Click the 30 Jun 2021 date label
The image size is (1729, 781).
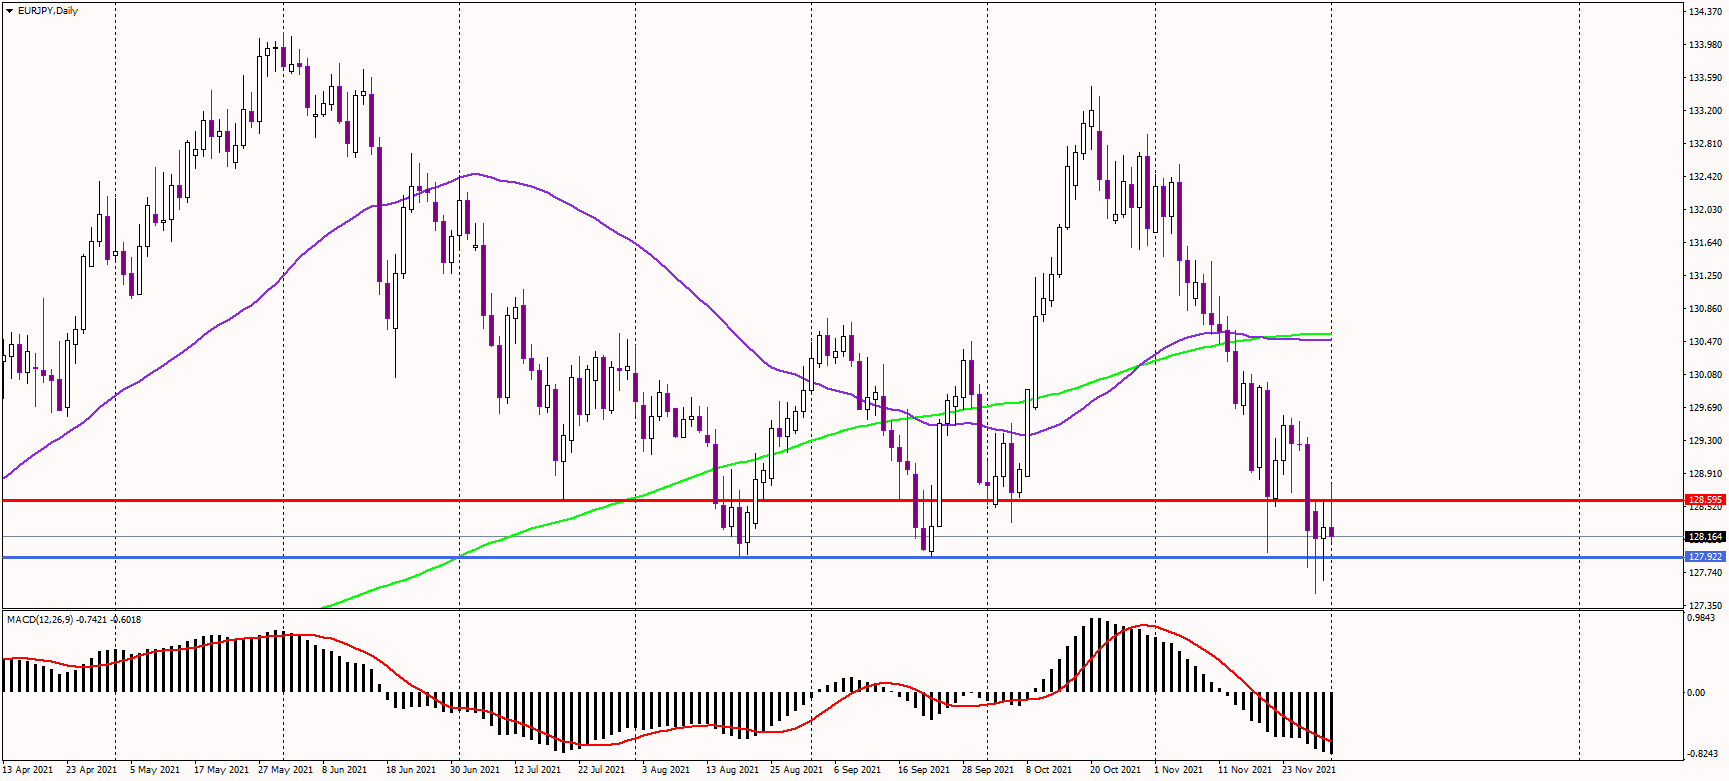(475, 770)
